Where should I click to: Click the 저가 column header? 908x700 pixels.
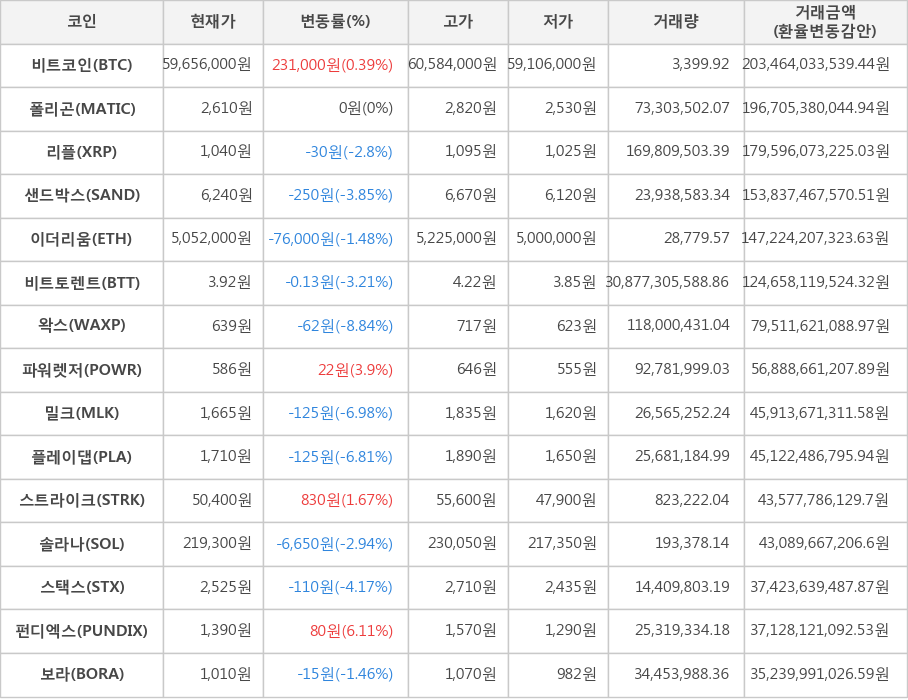[x=558, y=22]
